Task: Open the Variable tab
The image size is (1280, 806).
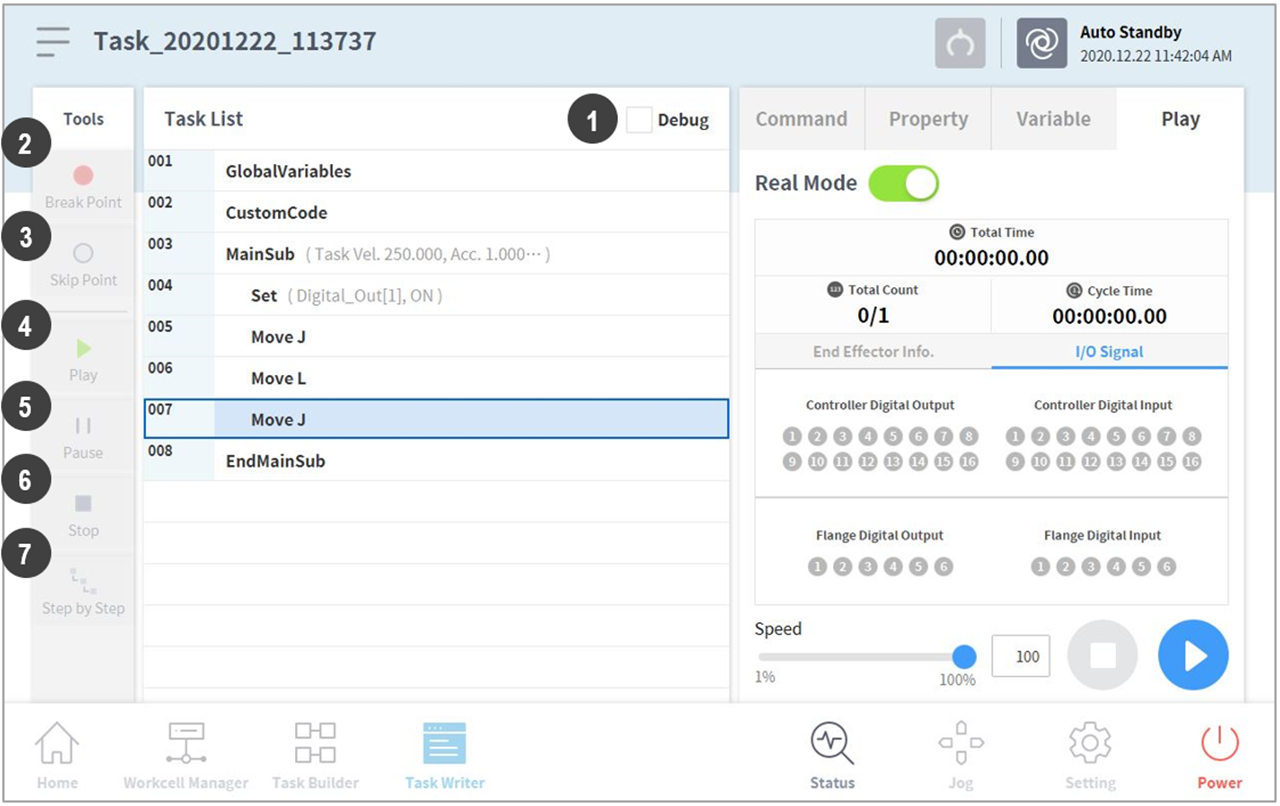Action: 1053,119
